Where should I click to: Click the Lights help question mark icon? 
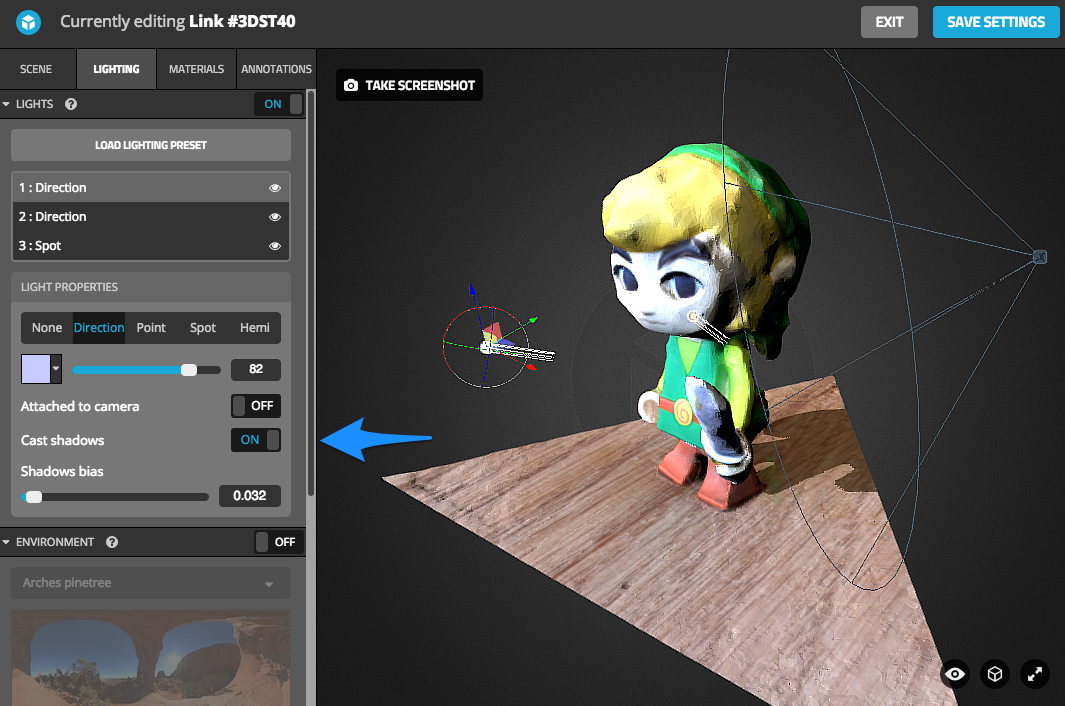pos(68,104)
